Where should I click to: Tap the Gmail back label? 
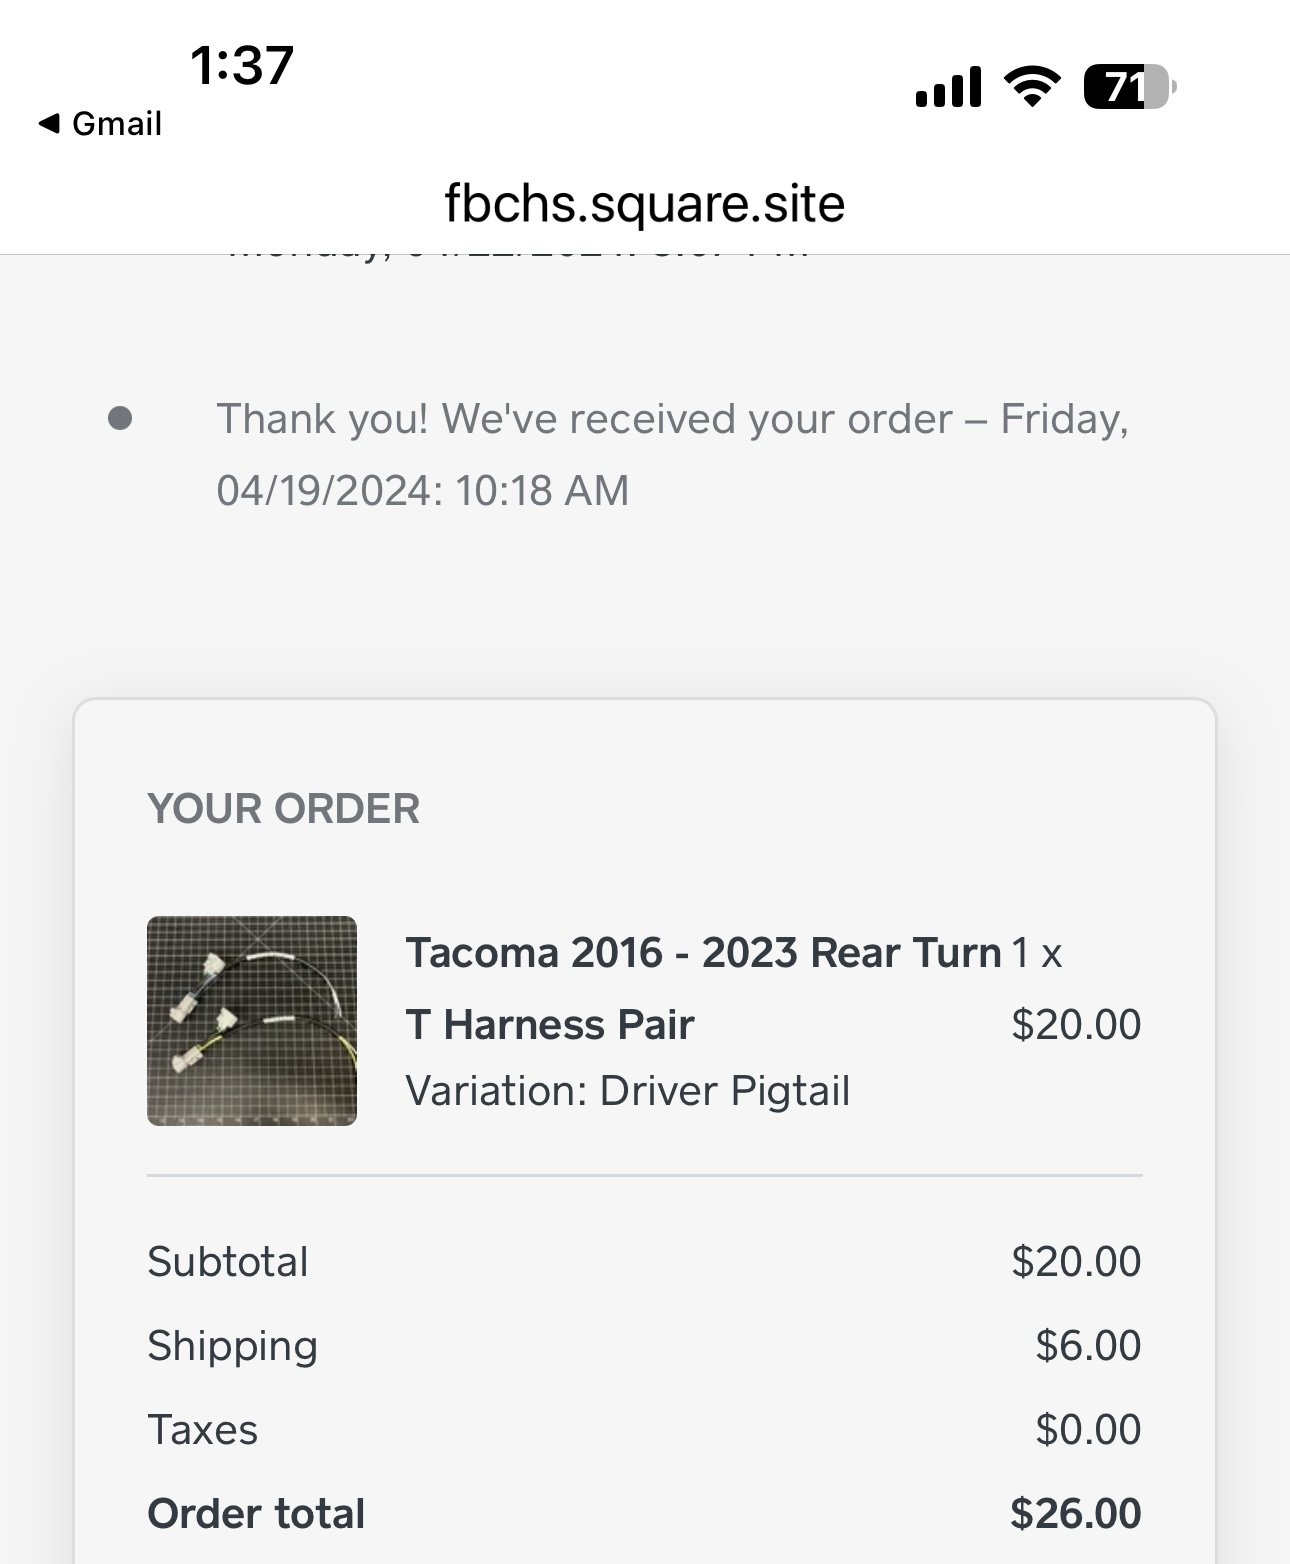(117, 124)
